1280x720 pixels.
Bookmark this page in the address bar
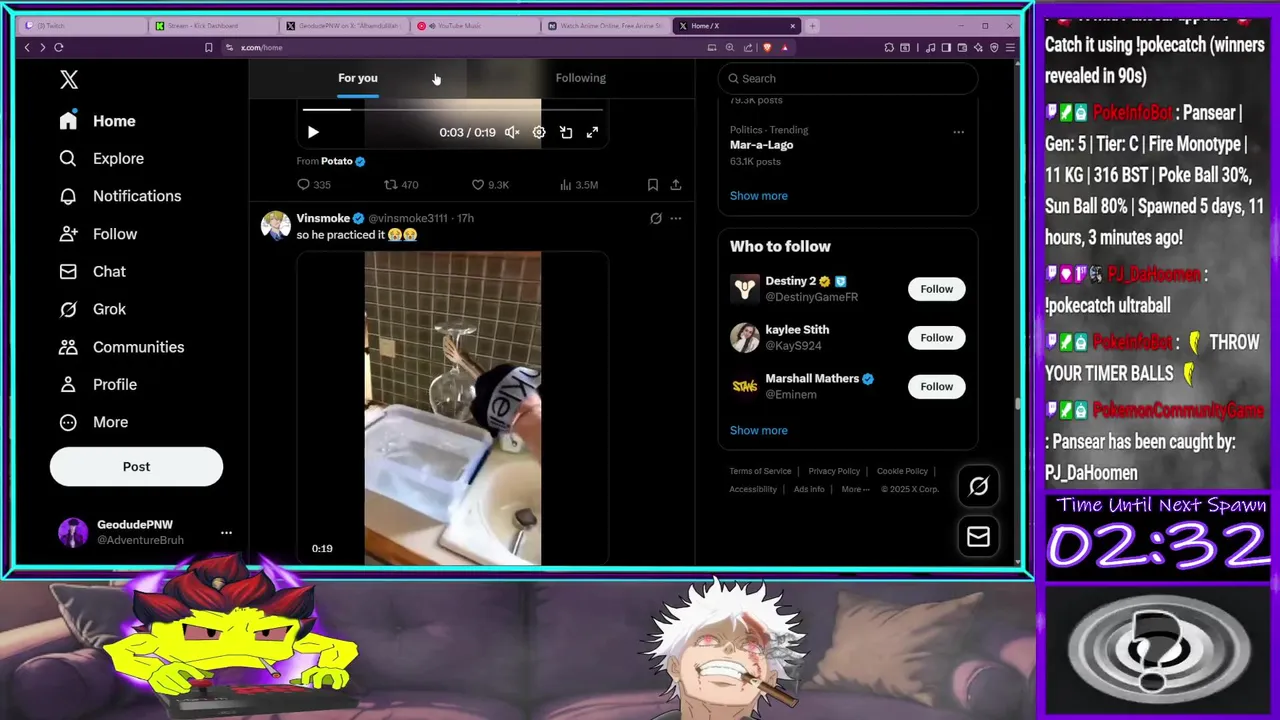pos(208,47)
